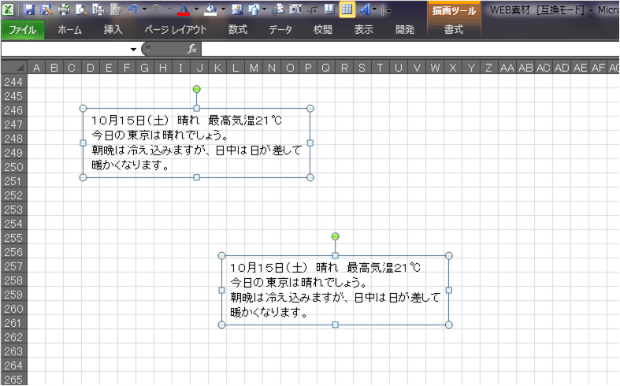
Task: Click the Quick Print printer icon
Action: 64,9
